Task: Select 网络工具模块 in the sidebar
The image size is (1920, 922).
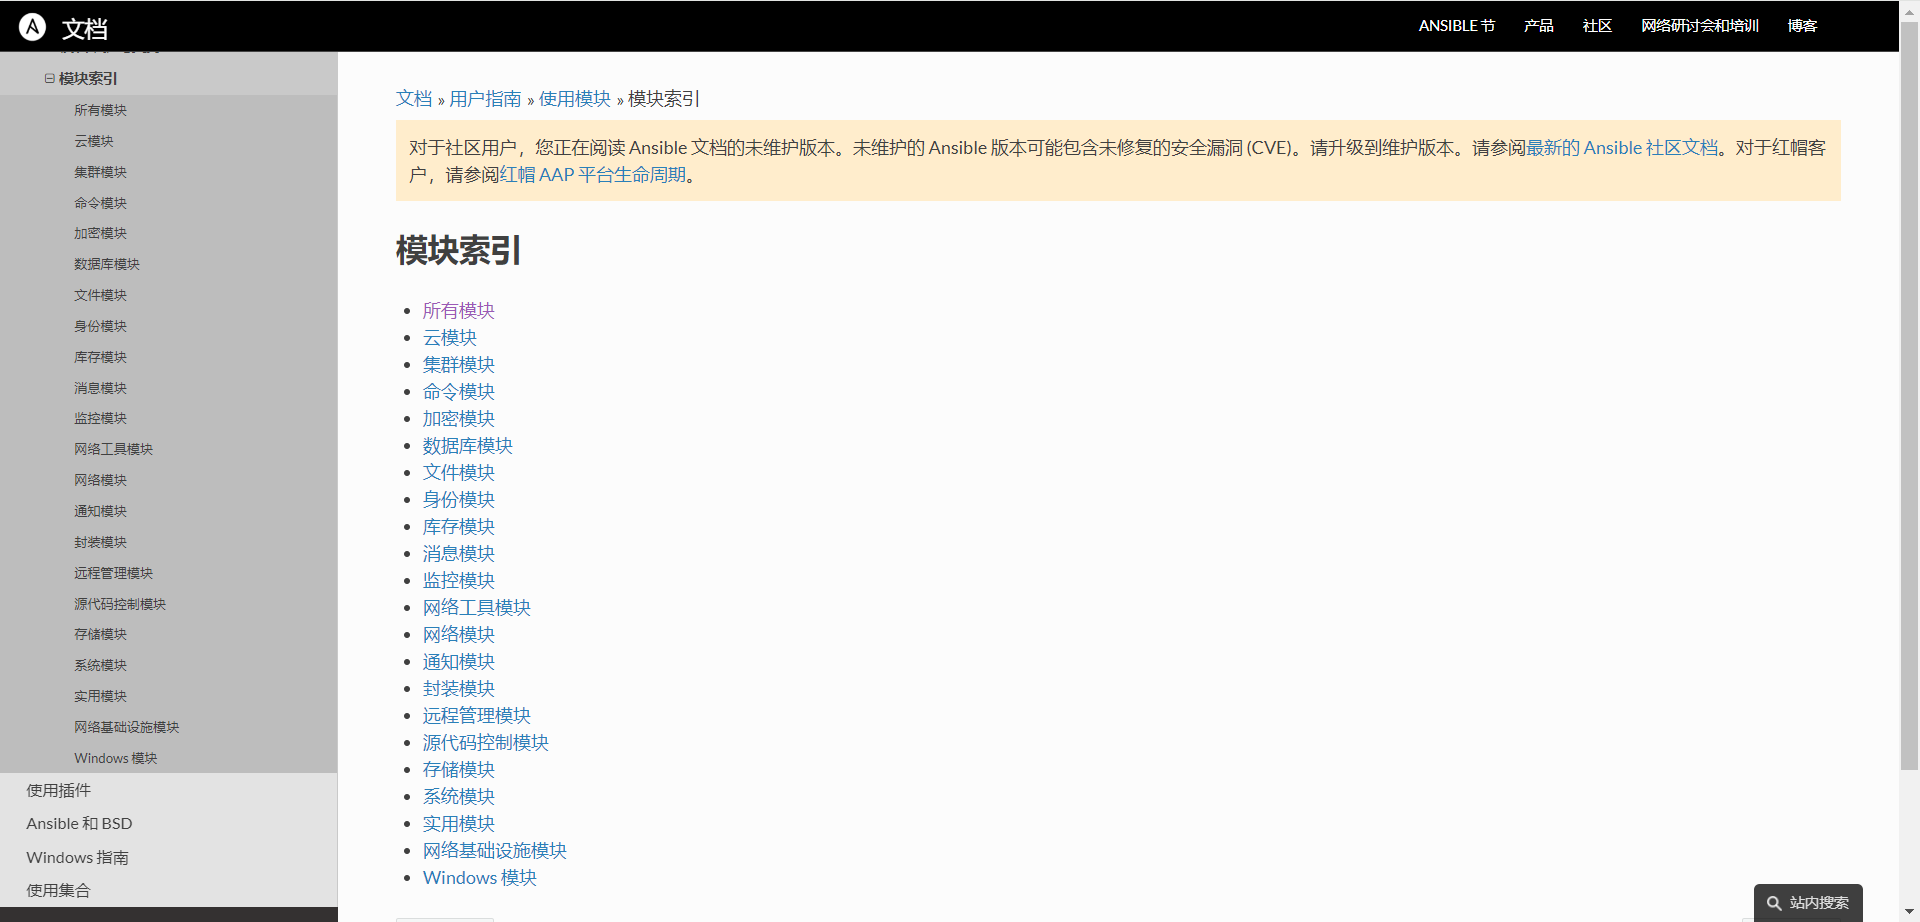Action: (113, 449)
